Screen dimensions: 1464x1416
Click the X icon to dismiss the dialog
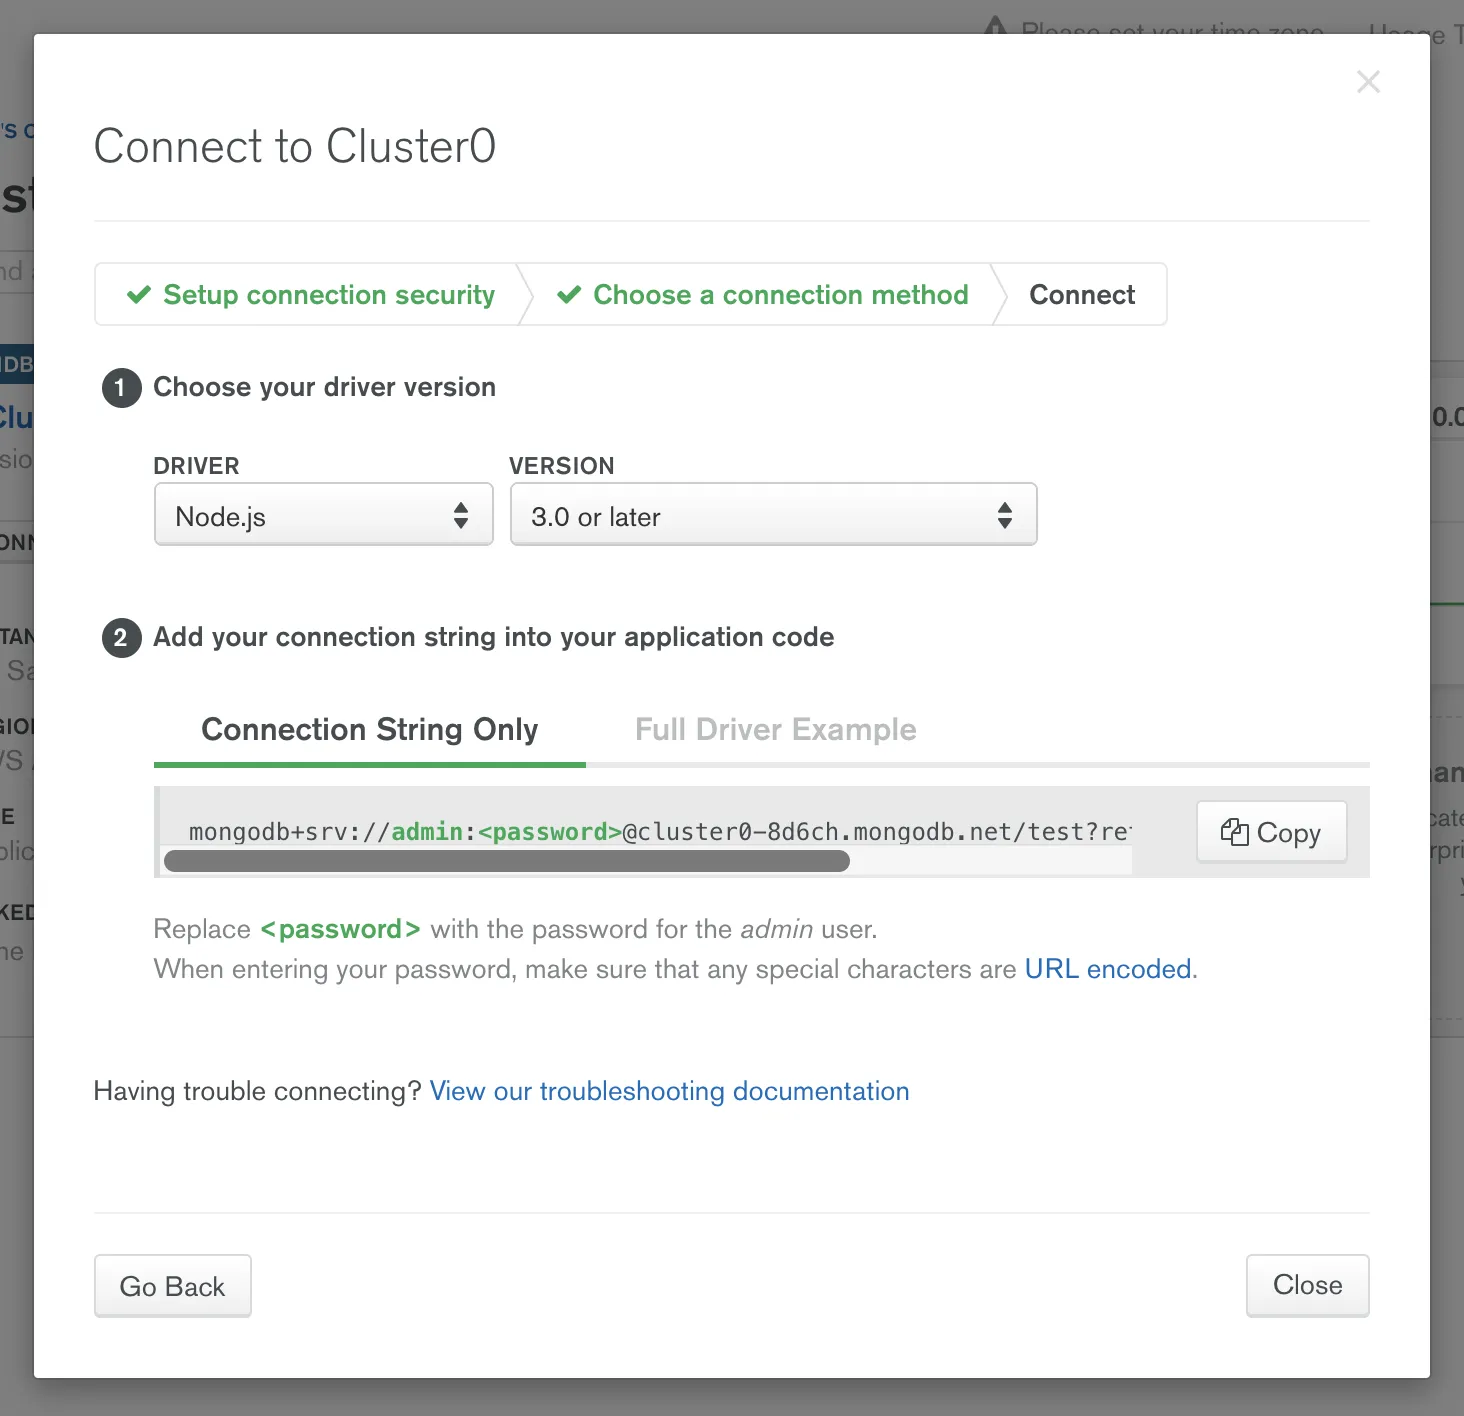1368,82
